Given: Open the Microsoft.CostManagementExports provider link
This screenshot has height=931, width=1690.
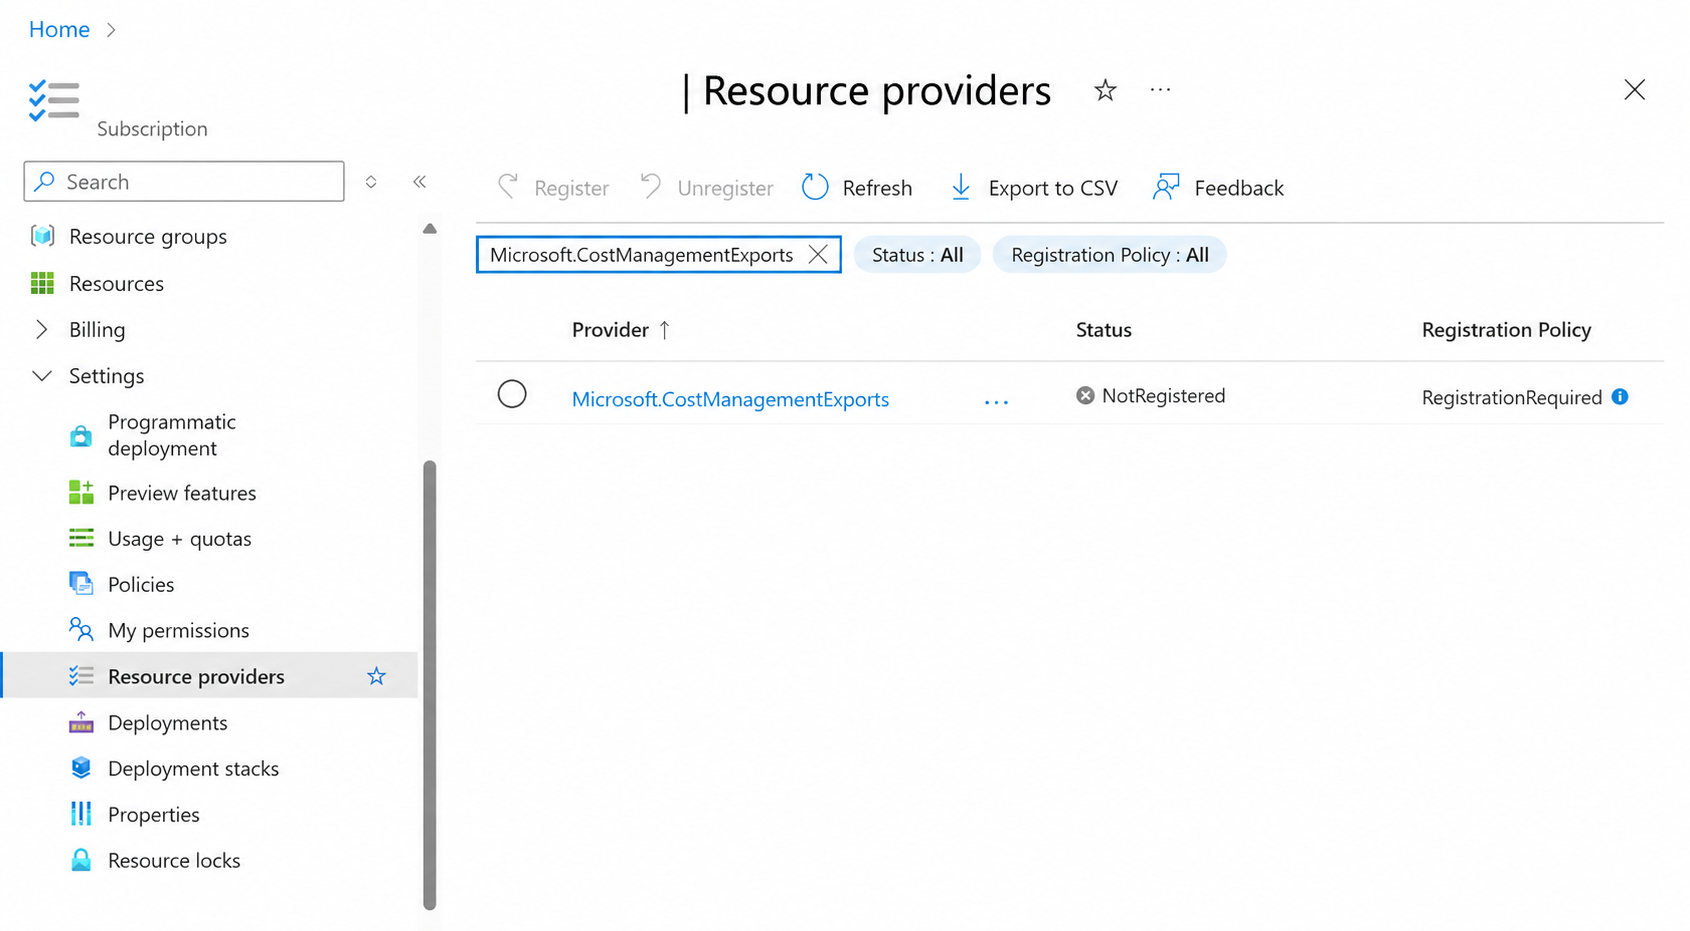Looking at the screenshot, I should [x=730, y=399].
